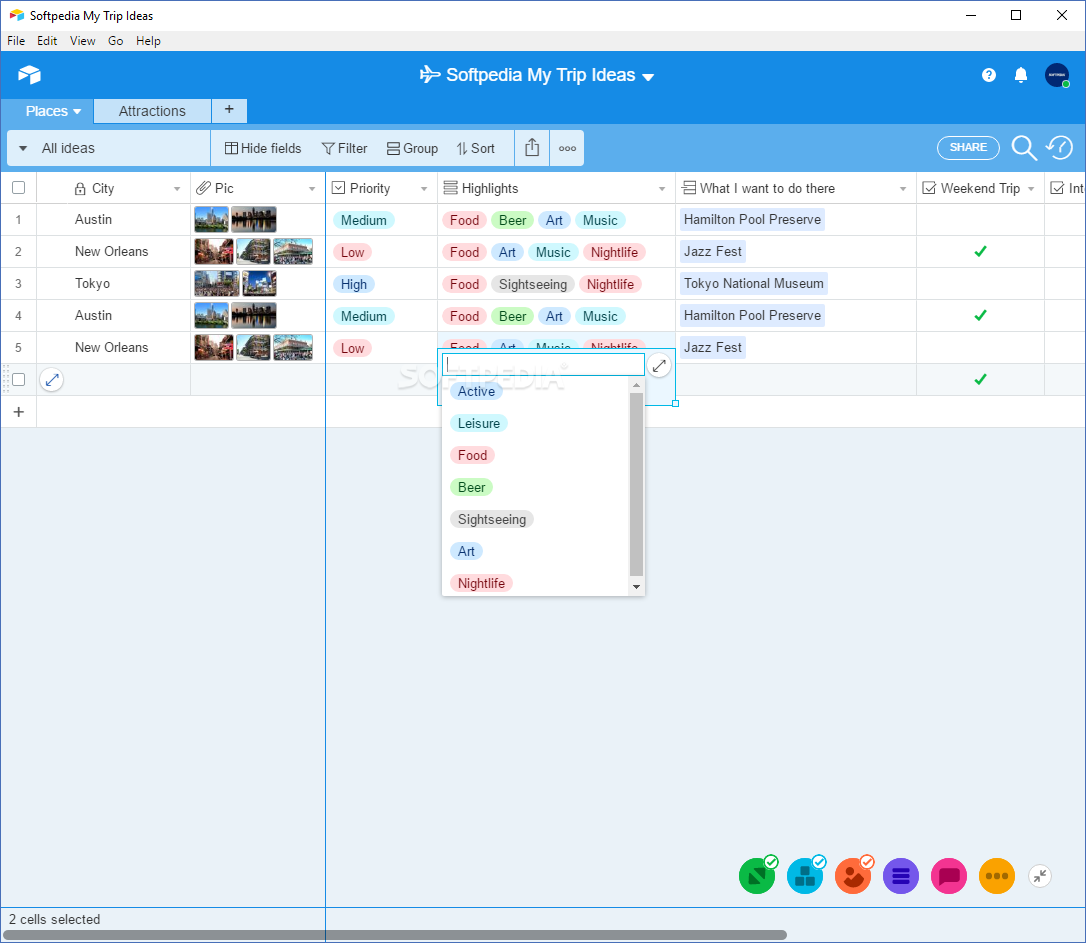Choose the Active option in dropdown
This screenshot has width=1086, height=943.
(x=477, y=391)
